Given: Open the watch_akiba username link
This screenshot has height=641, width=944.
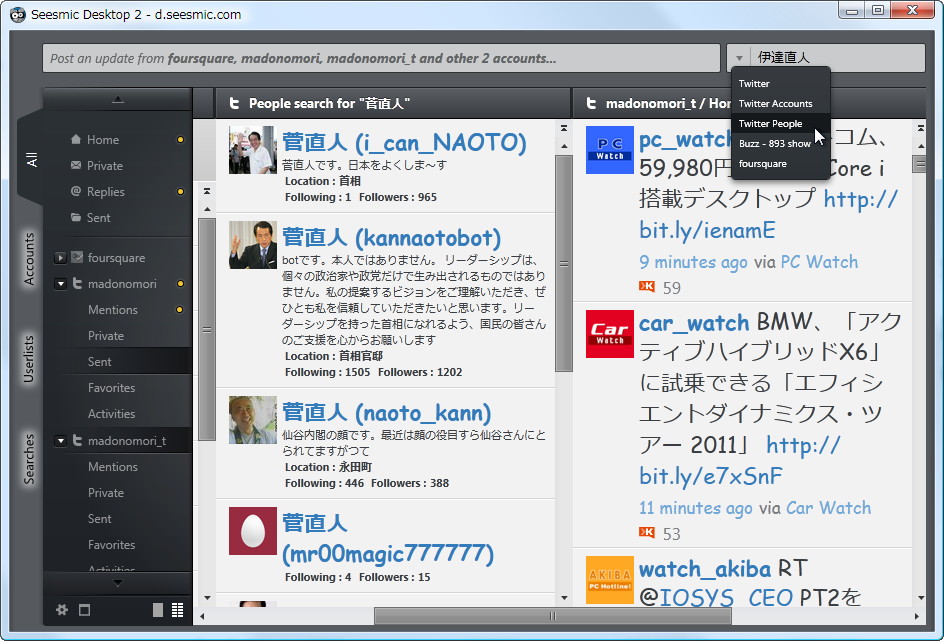Looking at the screenshot, I should tap(704, 569).
